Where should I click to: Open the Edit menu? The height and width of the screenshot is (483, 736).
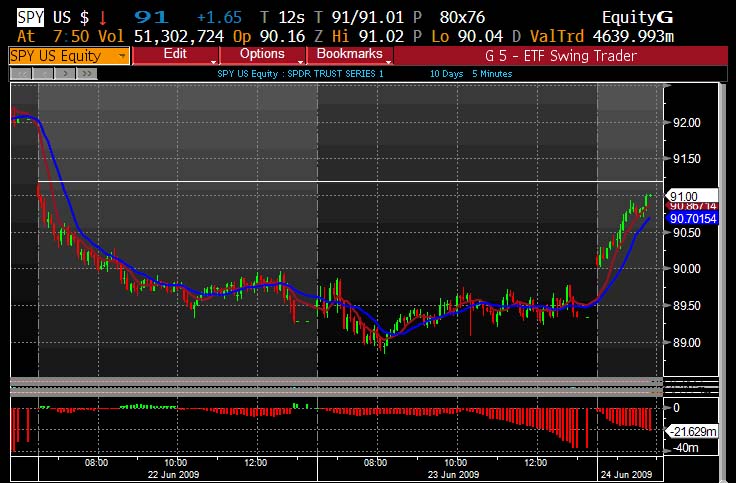[x=176, y=55]
